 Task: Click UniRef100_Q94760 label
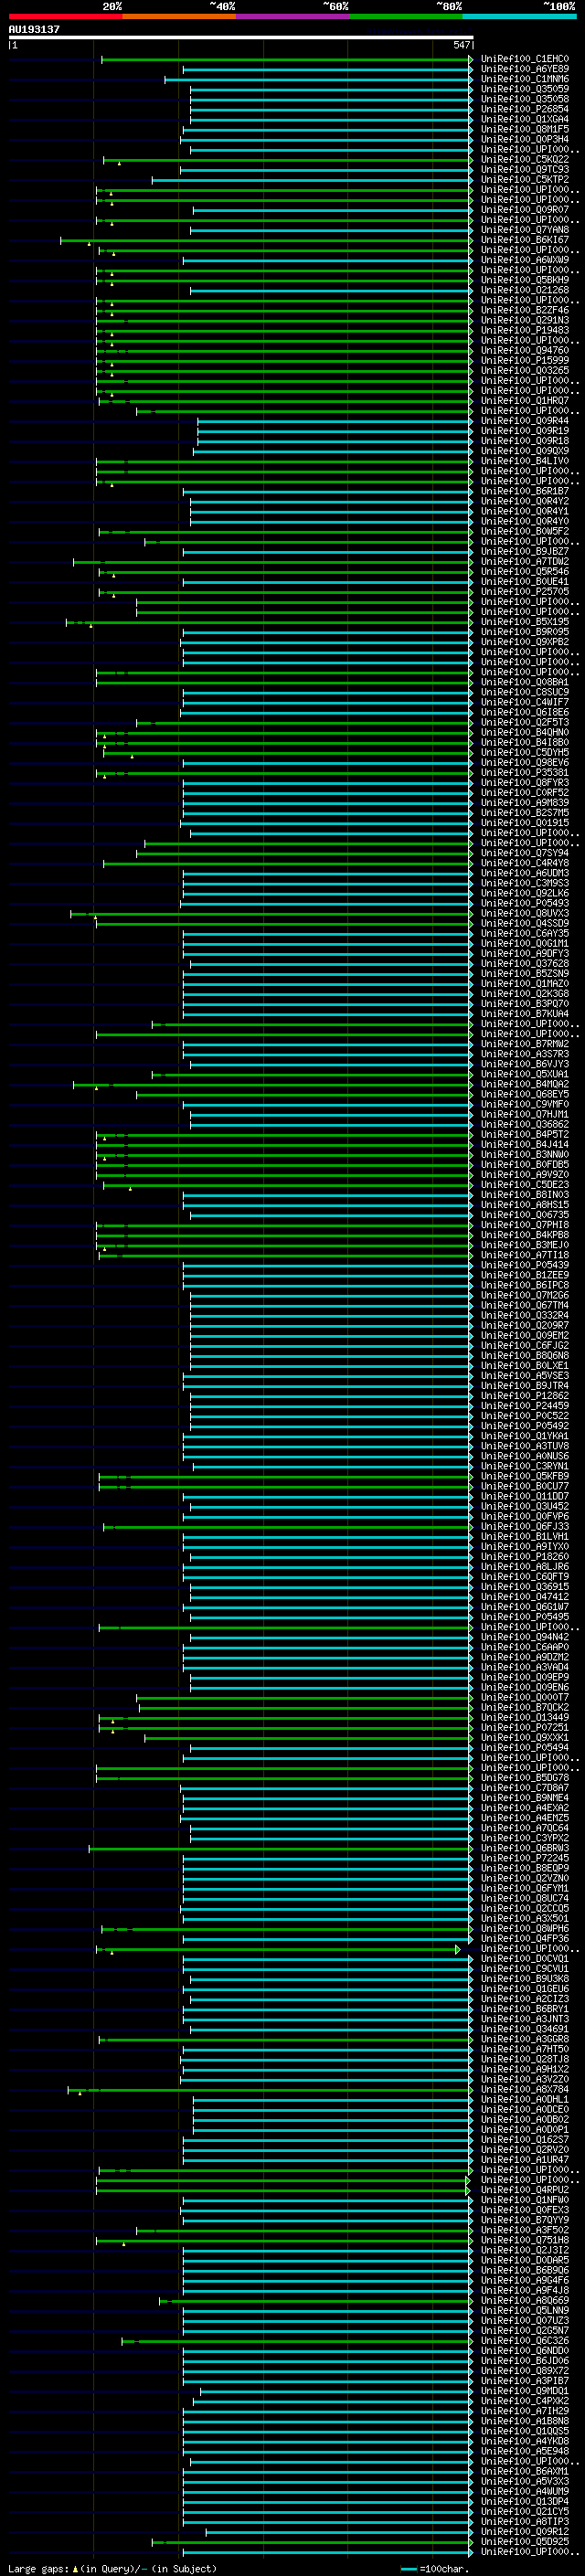click(x=525, y=350)
